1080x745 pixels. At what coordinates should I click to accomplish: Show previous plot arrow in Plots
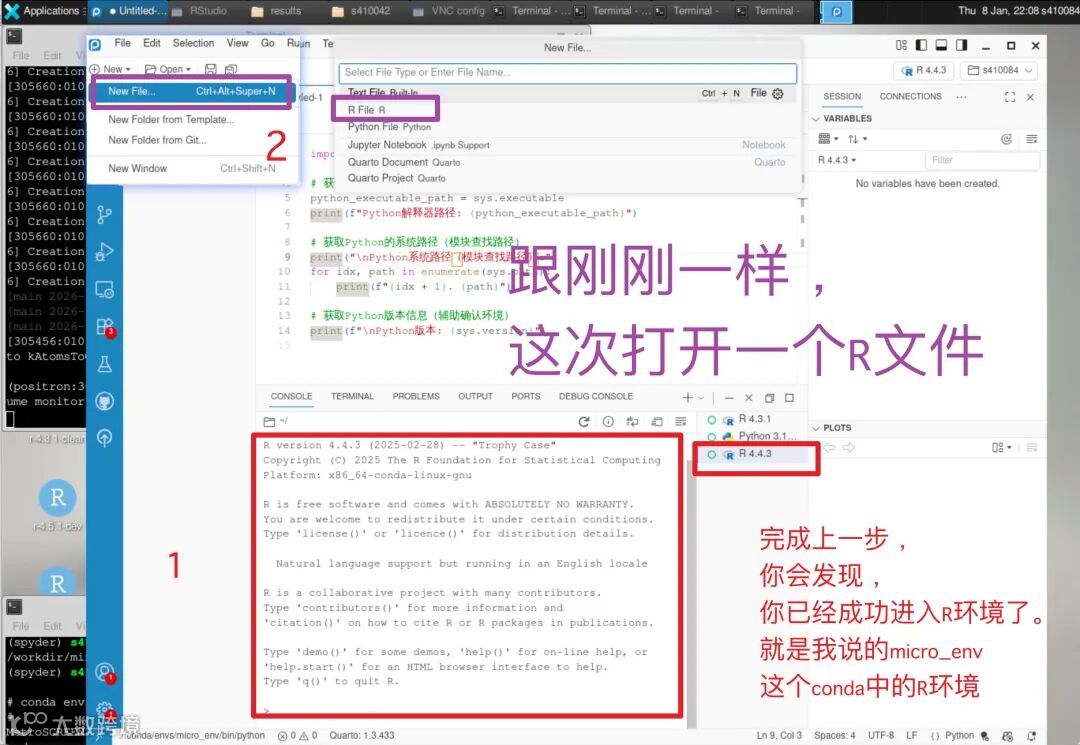[829, 448]
